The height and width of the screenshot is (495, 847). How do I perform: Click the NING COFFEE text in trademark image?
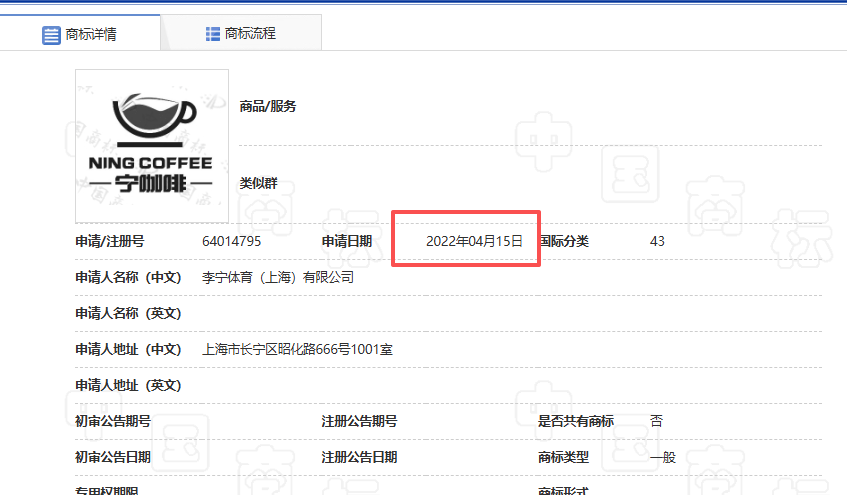(150, 163)
